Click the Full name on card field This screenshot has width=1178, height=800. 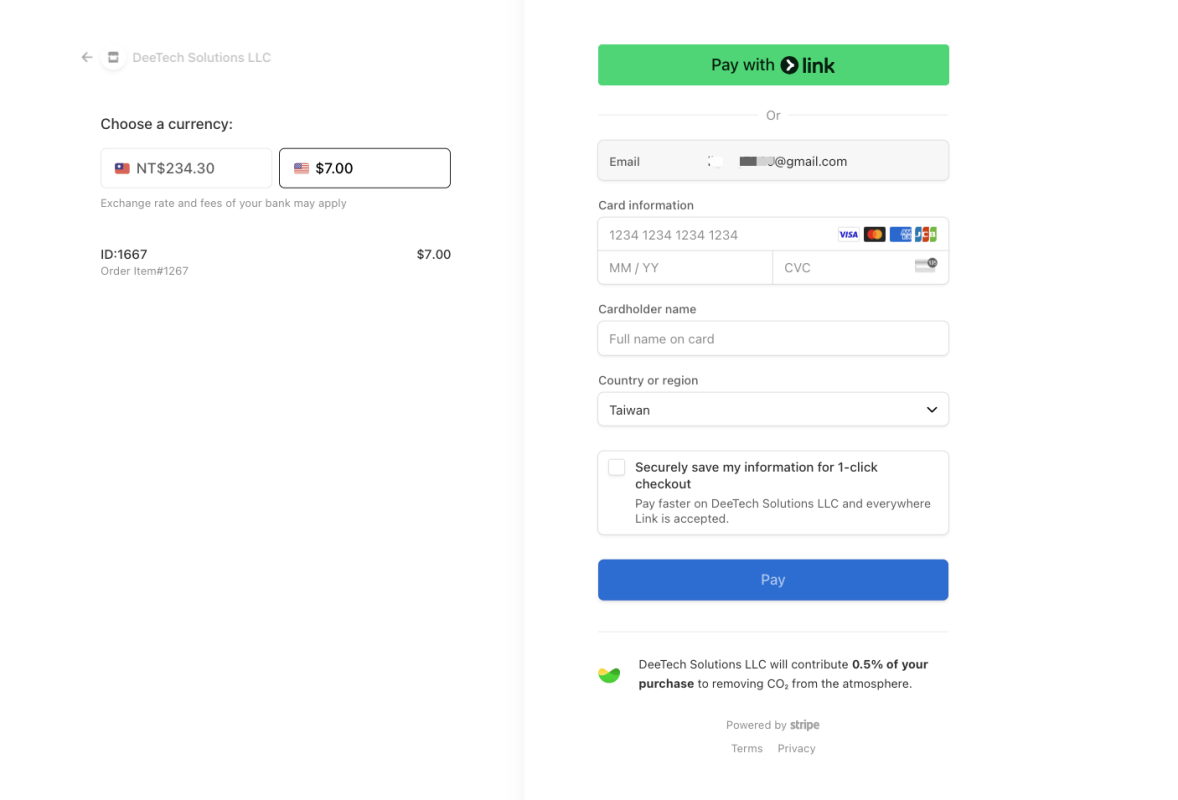tap(773, 339)
